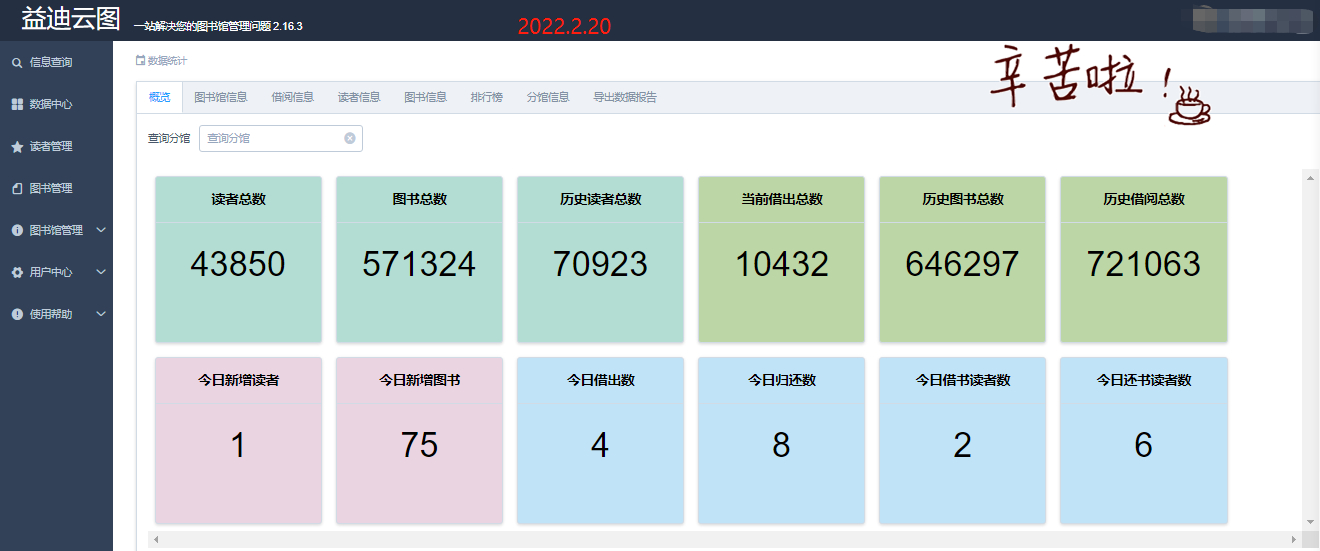Click the 图书管理 document icon
Screen dimensions: 1320x551
pyautogui.click(x=17, y=189)
